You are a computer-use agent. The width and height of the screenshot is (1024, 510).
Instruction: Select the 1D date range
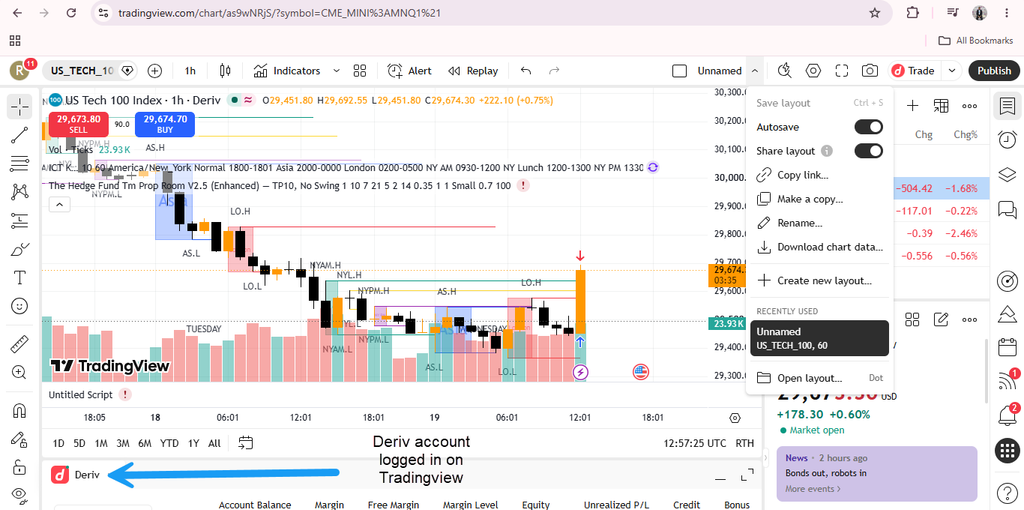click(x=58, y=443)
